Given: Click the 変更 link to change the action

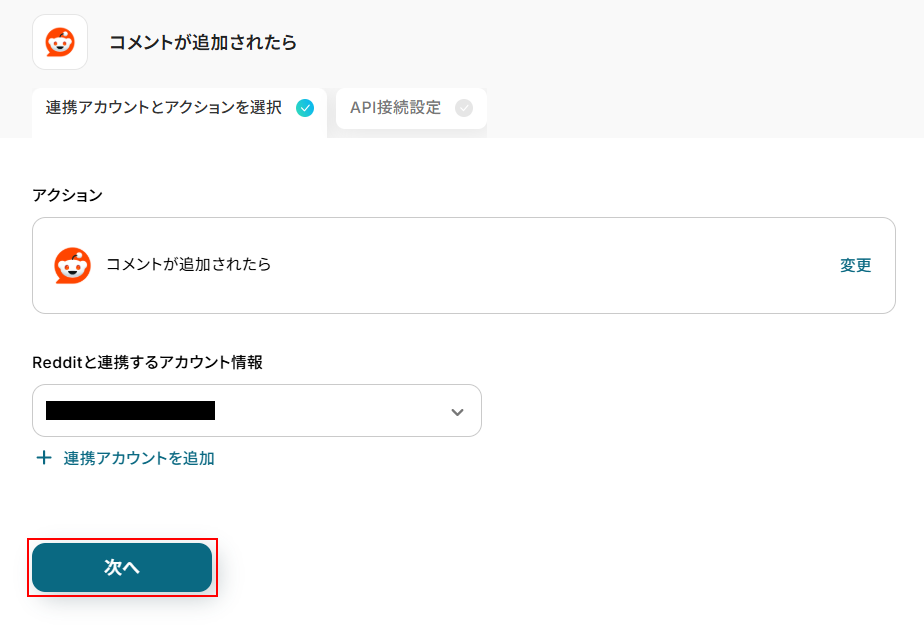Looking at the screenshot, I should click(x=856, y=265).
